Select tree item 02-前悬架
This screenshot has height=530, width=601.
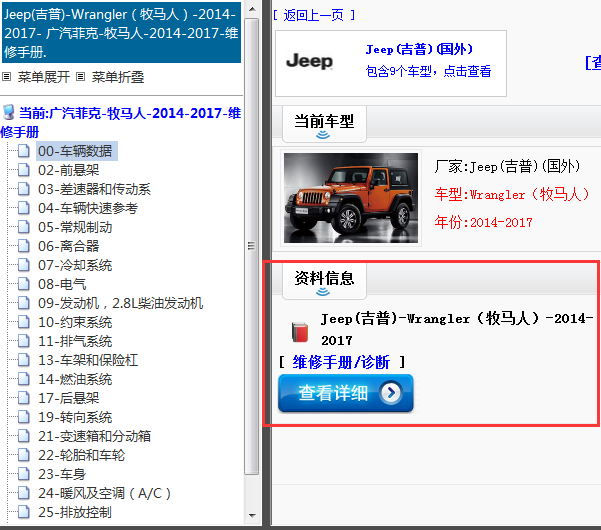pyautogui.click(x=69, y=170)
